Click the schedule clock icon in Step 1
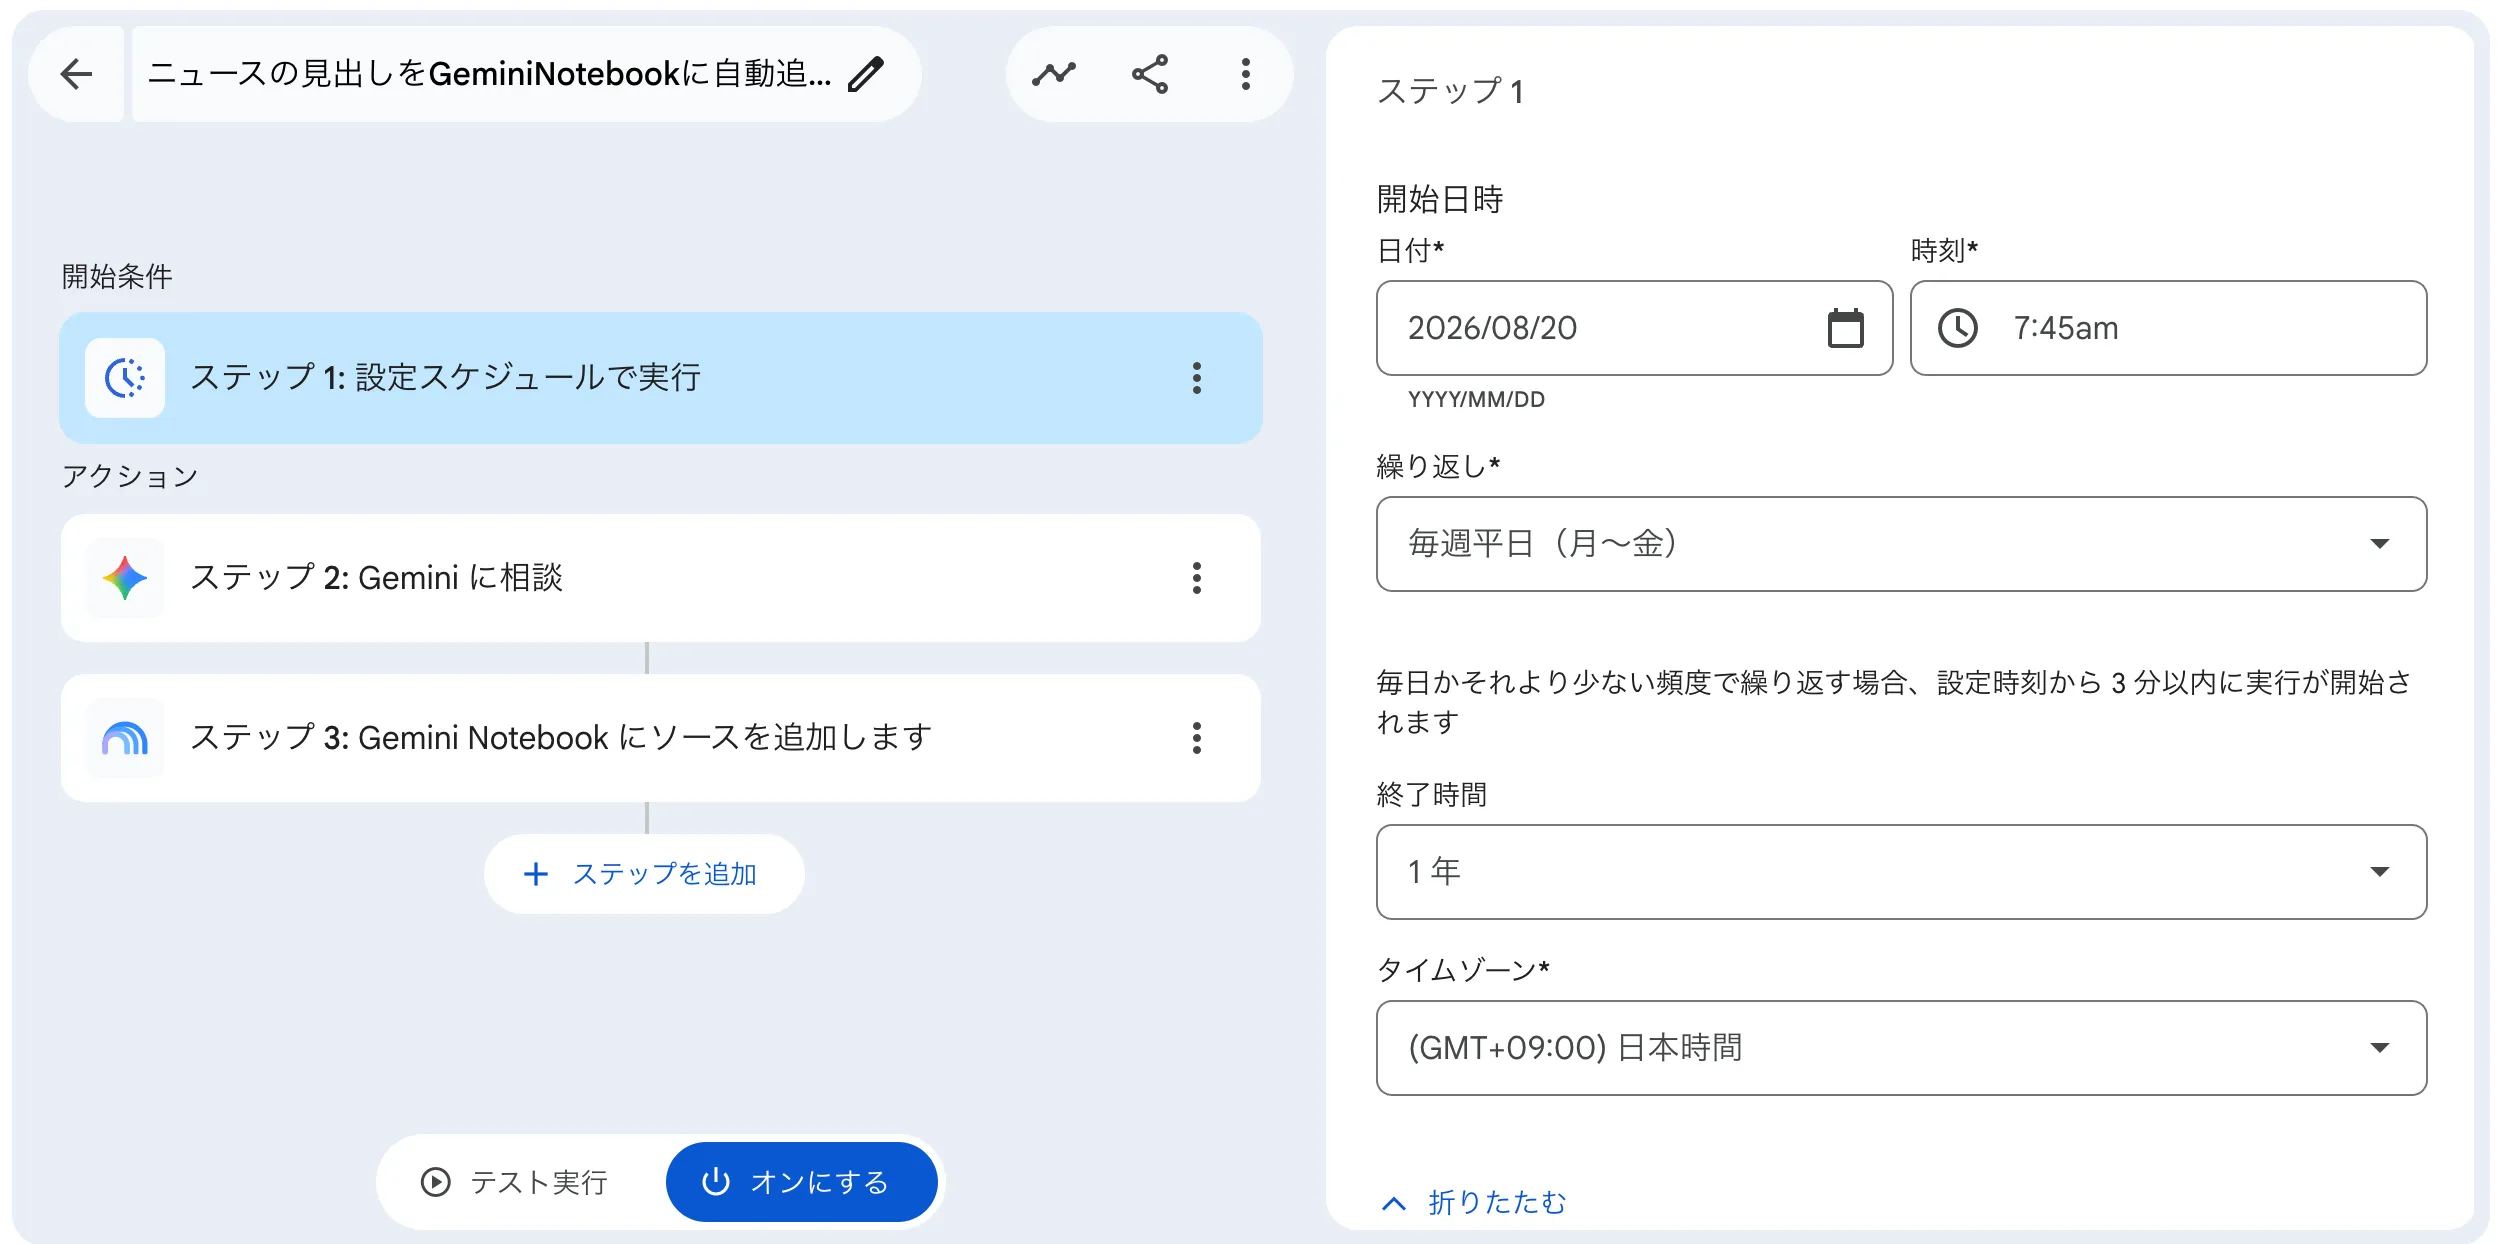Viewport: 2498px width, 1244px height. (x=125, y=378)
